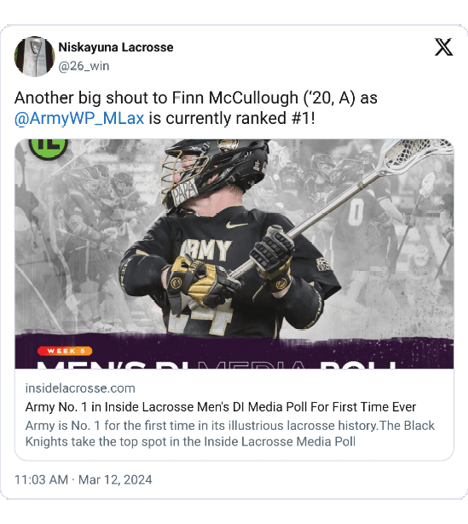Click the orange WEEK 5 badge
The height and width of the screenshot is (524, 468).
[x=65, y=351]
